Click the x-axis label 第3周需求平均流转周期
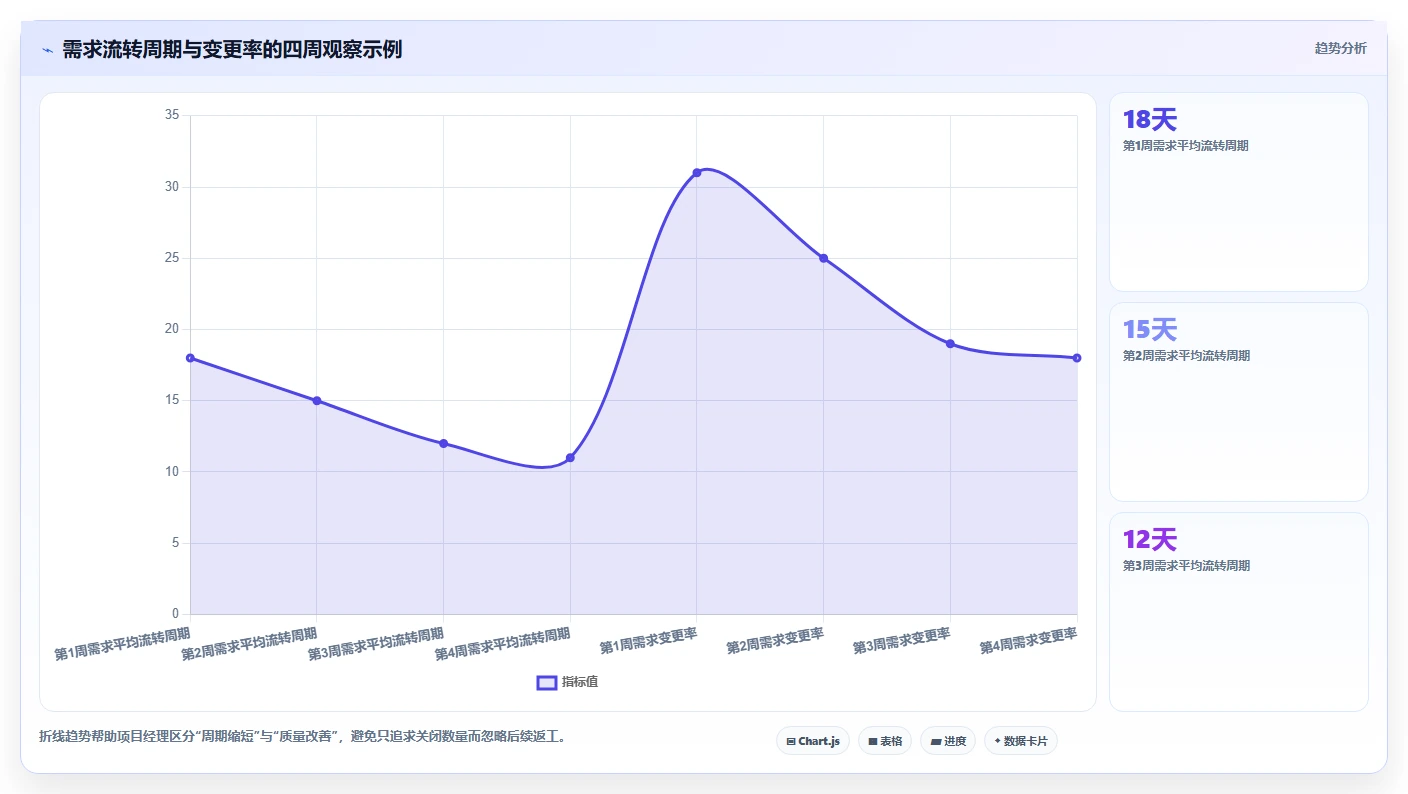The image size is (1408, 794). tap(376, 644)
